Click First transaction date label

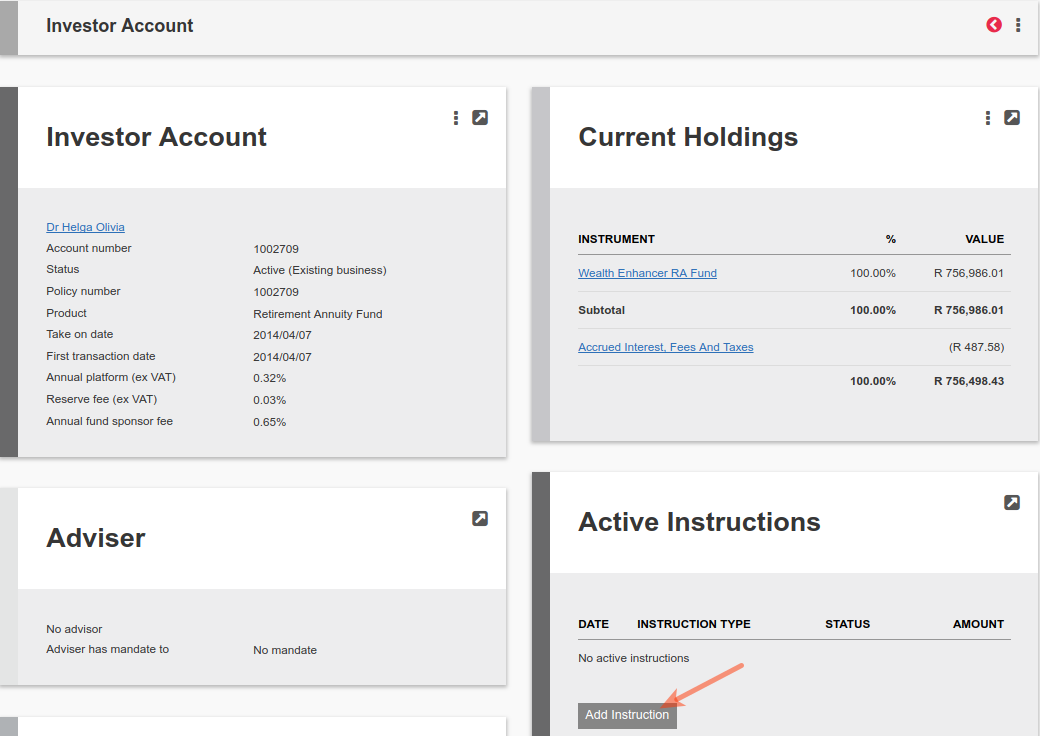101,357
